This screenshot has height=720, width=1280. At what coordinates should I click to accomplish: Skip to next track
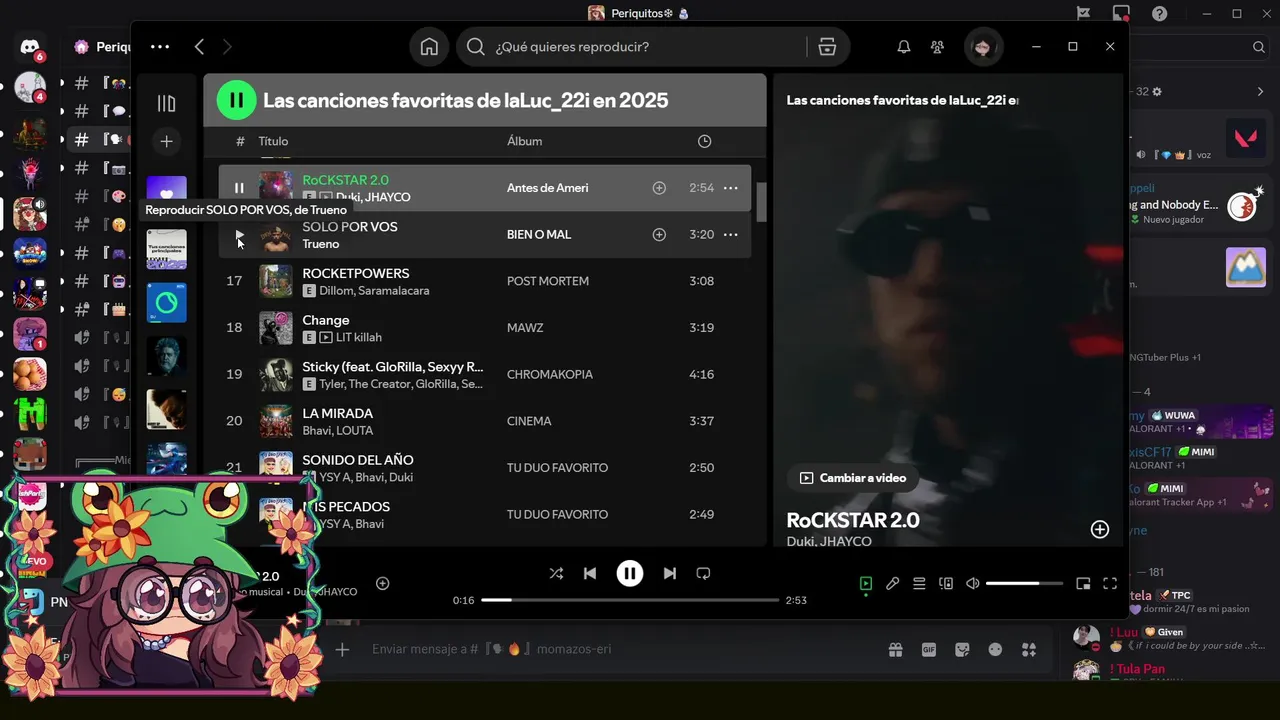(x=669, y=573)
